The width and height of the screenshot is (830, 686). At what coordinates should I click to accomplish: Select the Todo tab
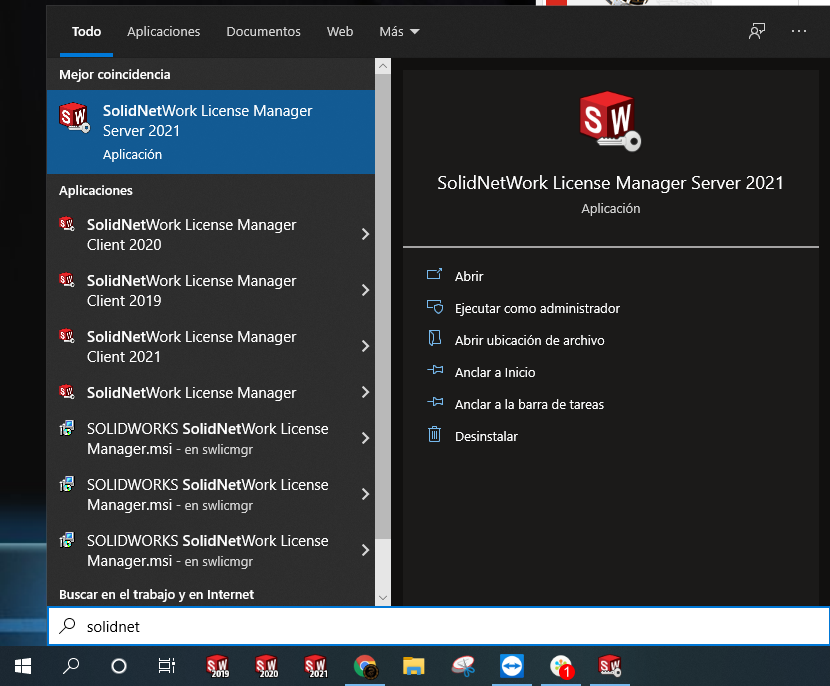(x=86, y=32)
